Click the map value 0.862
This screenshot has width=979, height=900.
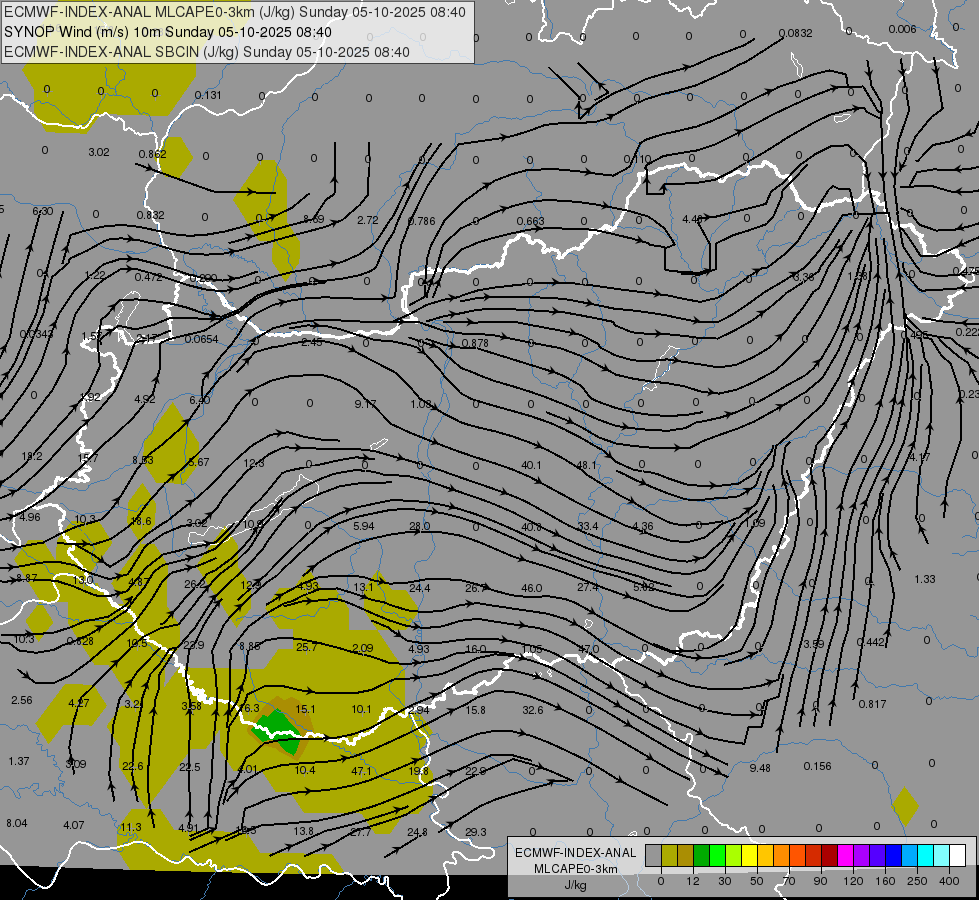pyautogui.click(x=152, y=154)
